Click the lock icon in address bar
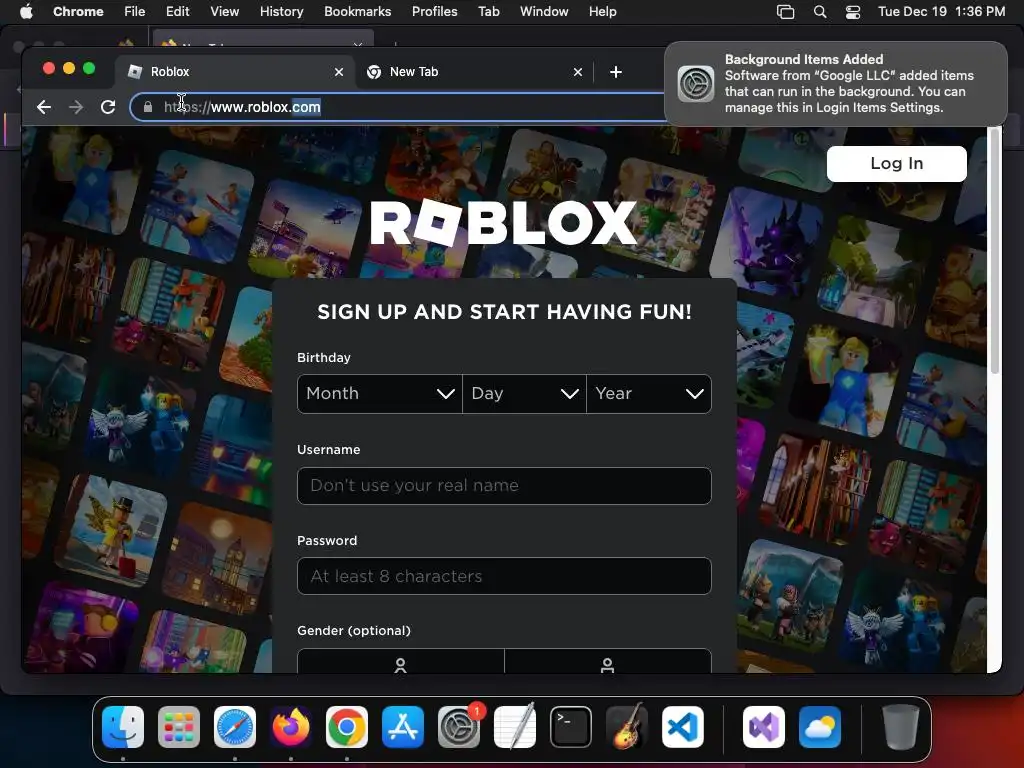The image size is (1024, 768). click(148, 107)
